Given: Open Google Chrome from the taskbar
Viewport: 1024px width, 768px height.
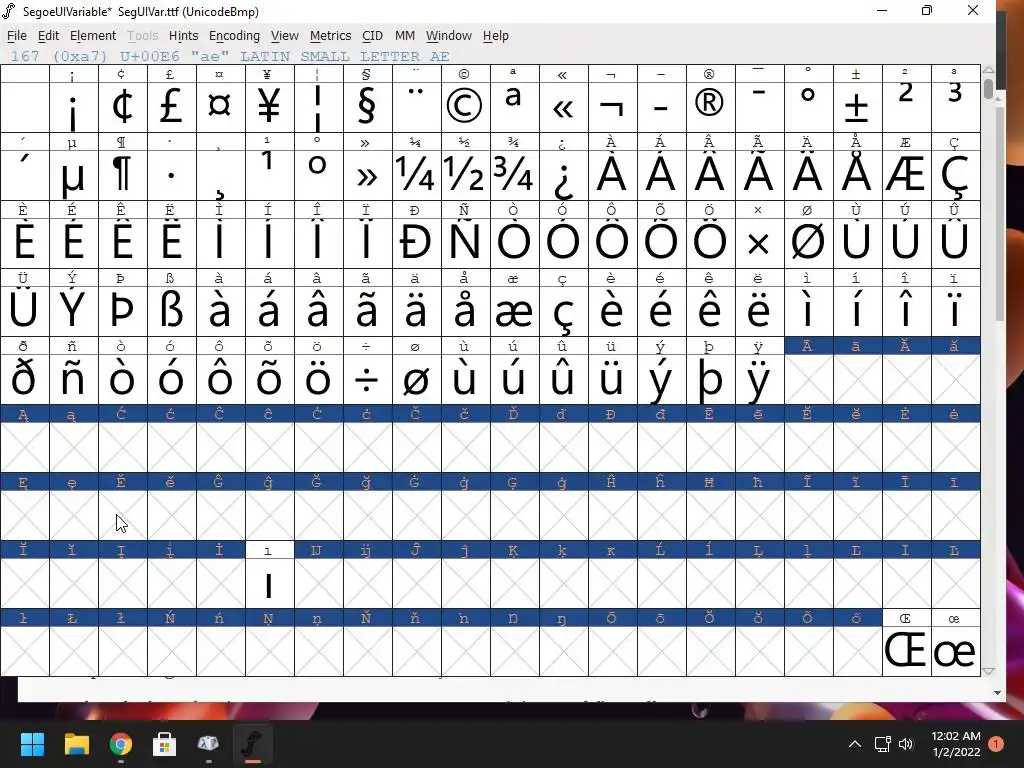Looking at the screenshot, I should click(121, 744).
